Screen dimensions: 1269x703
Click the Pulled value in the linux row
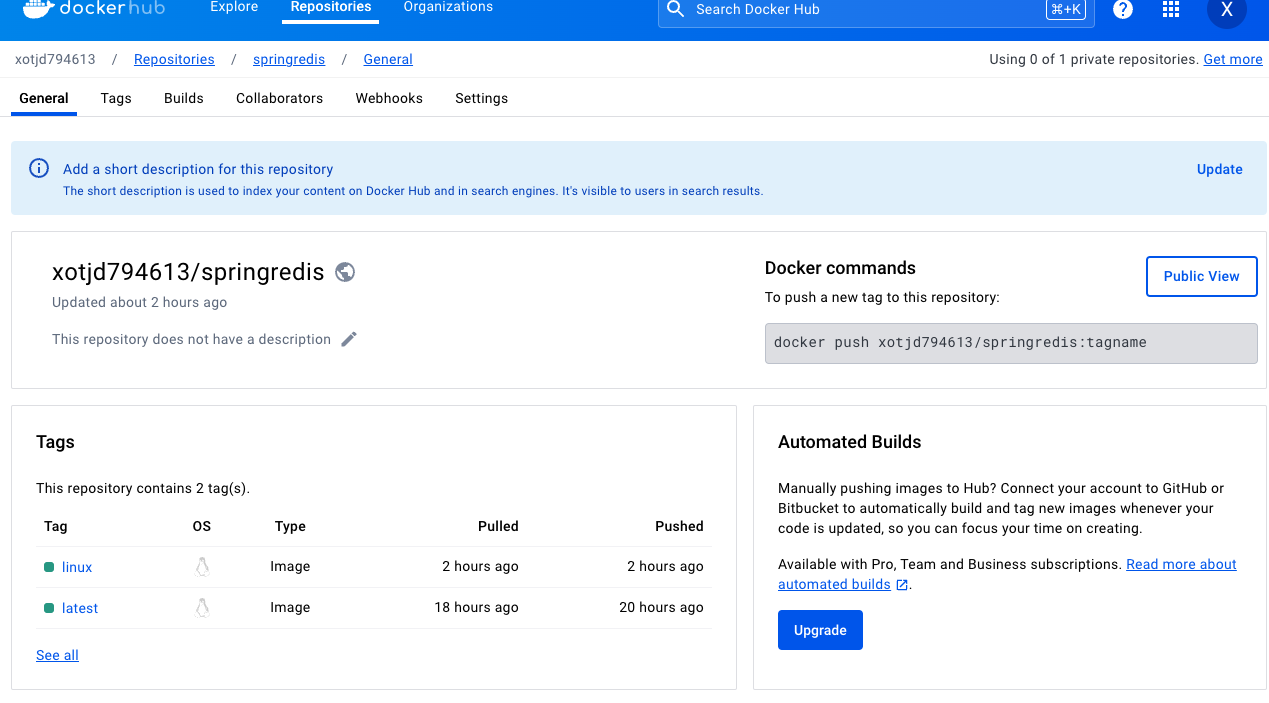click(x=480, y=566)
